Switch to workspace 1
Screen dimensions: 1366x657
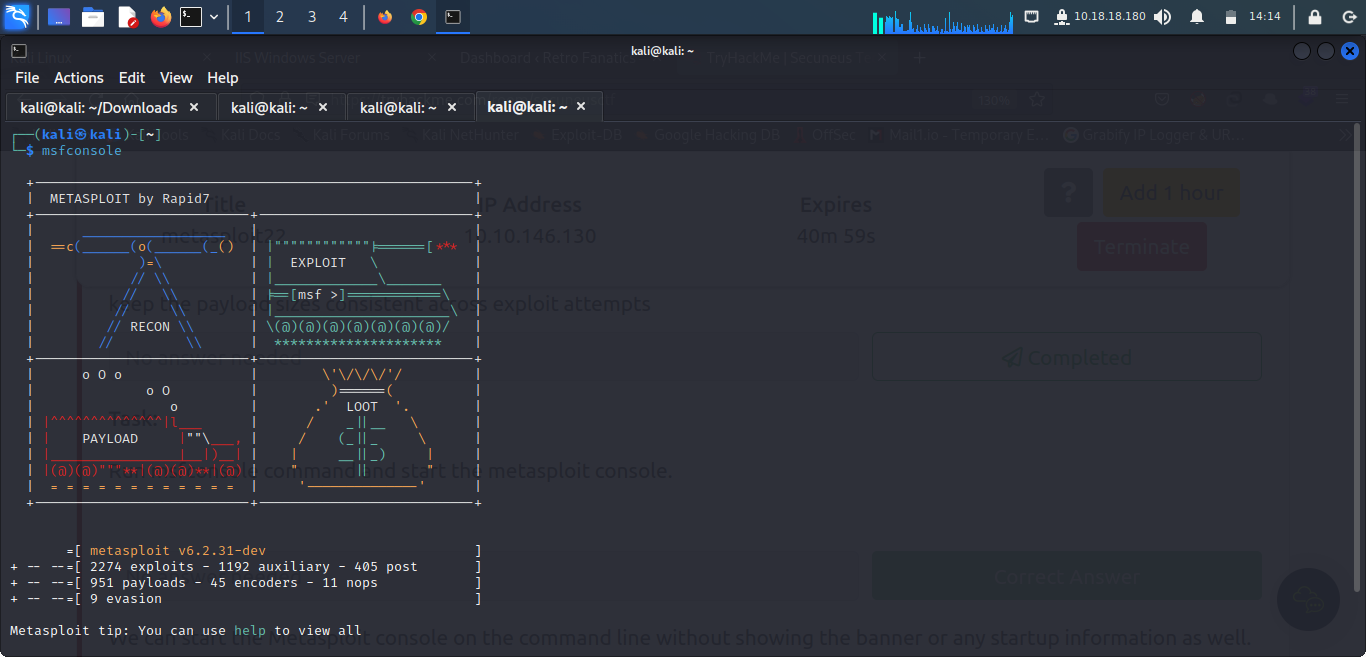pyautogui.click(x=248, y=17)
